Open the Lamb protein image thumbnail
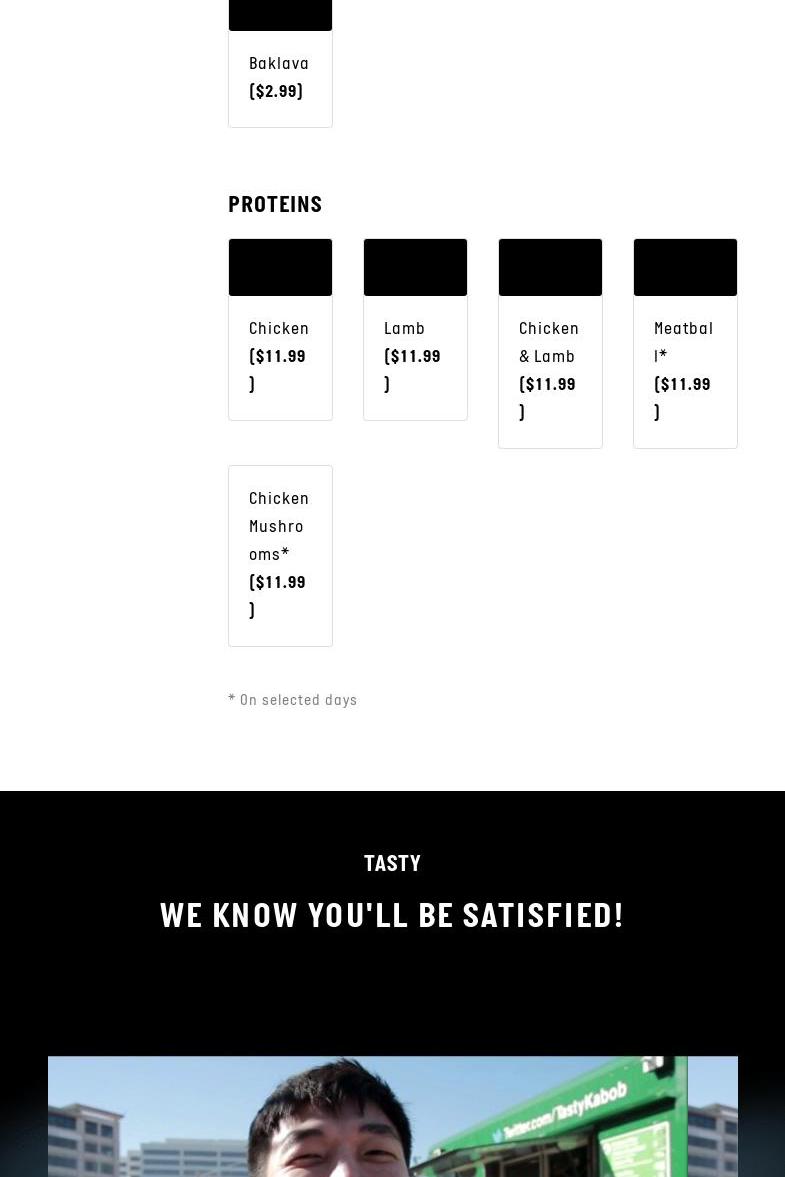 415,267
